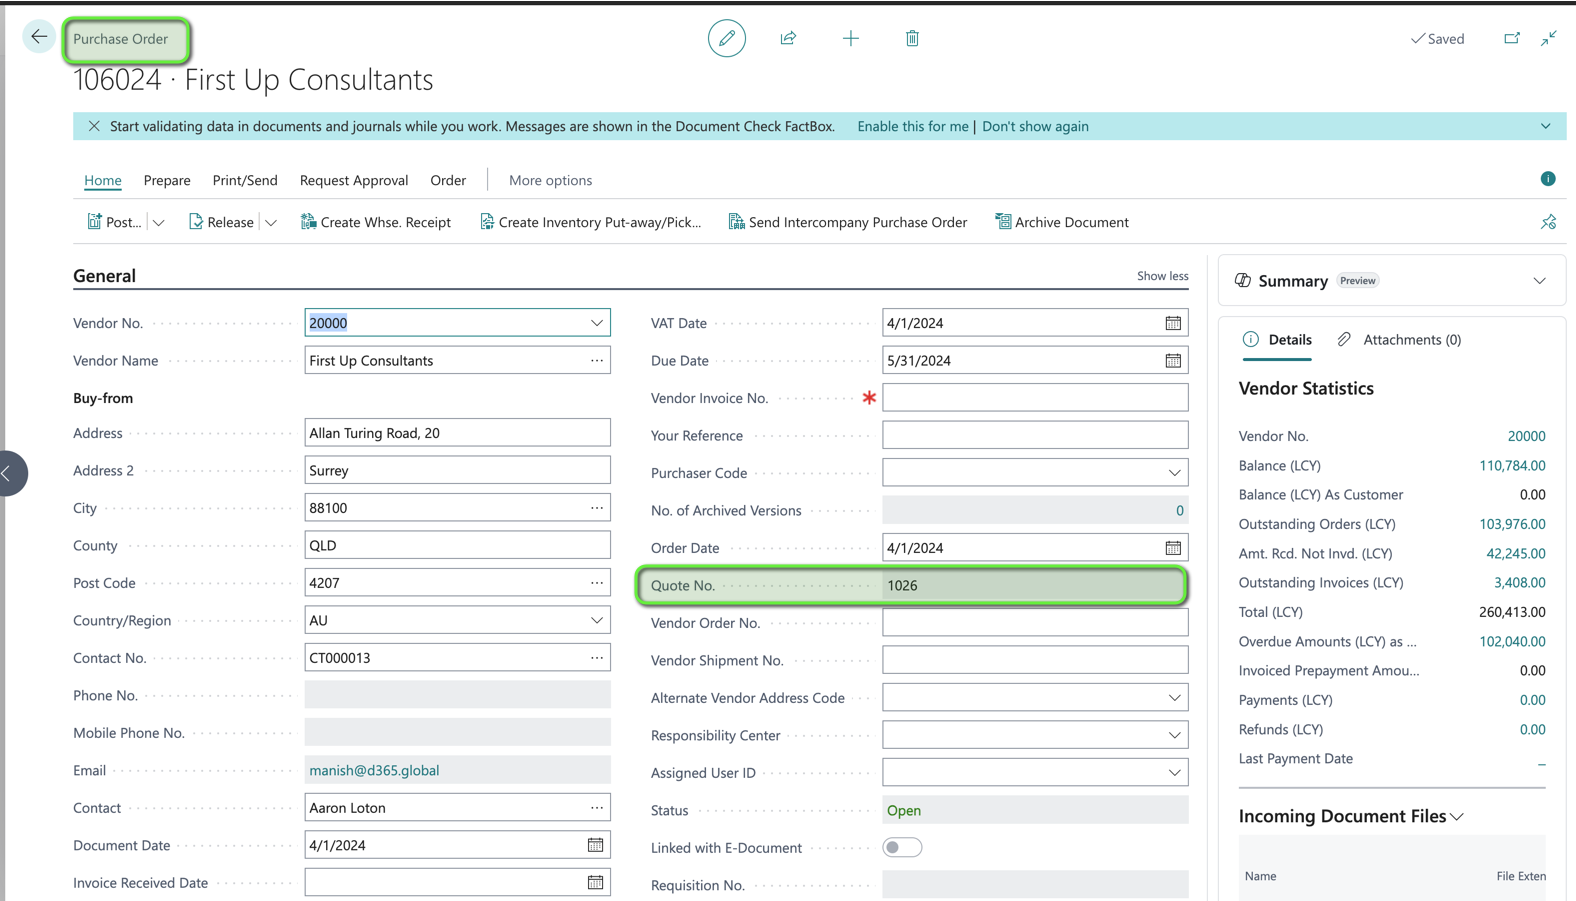
Task: Click the Archive Document button
Action: (x=1061, y=222)
